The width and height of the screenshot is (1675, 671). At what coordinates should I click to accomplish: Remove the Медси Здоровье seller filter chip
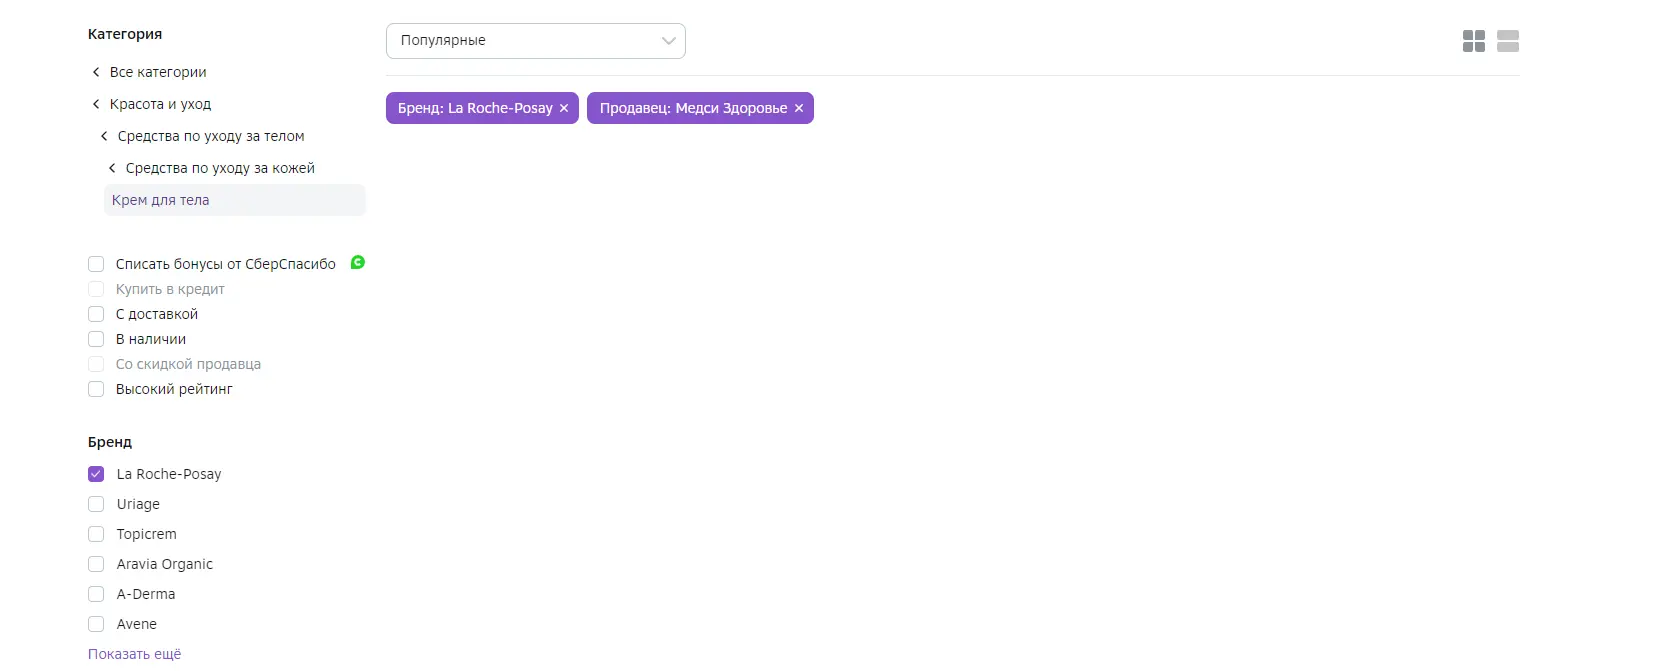pyautogui.click(x=799, y=108)
